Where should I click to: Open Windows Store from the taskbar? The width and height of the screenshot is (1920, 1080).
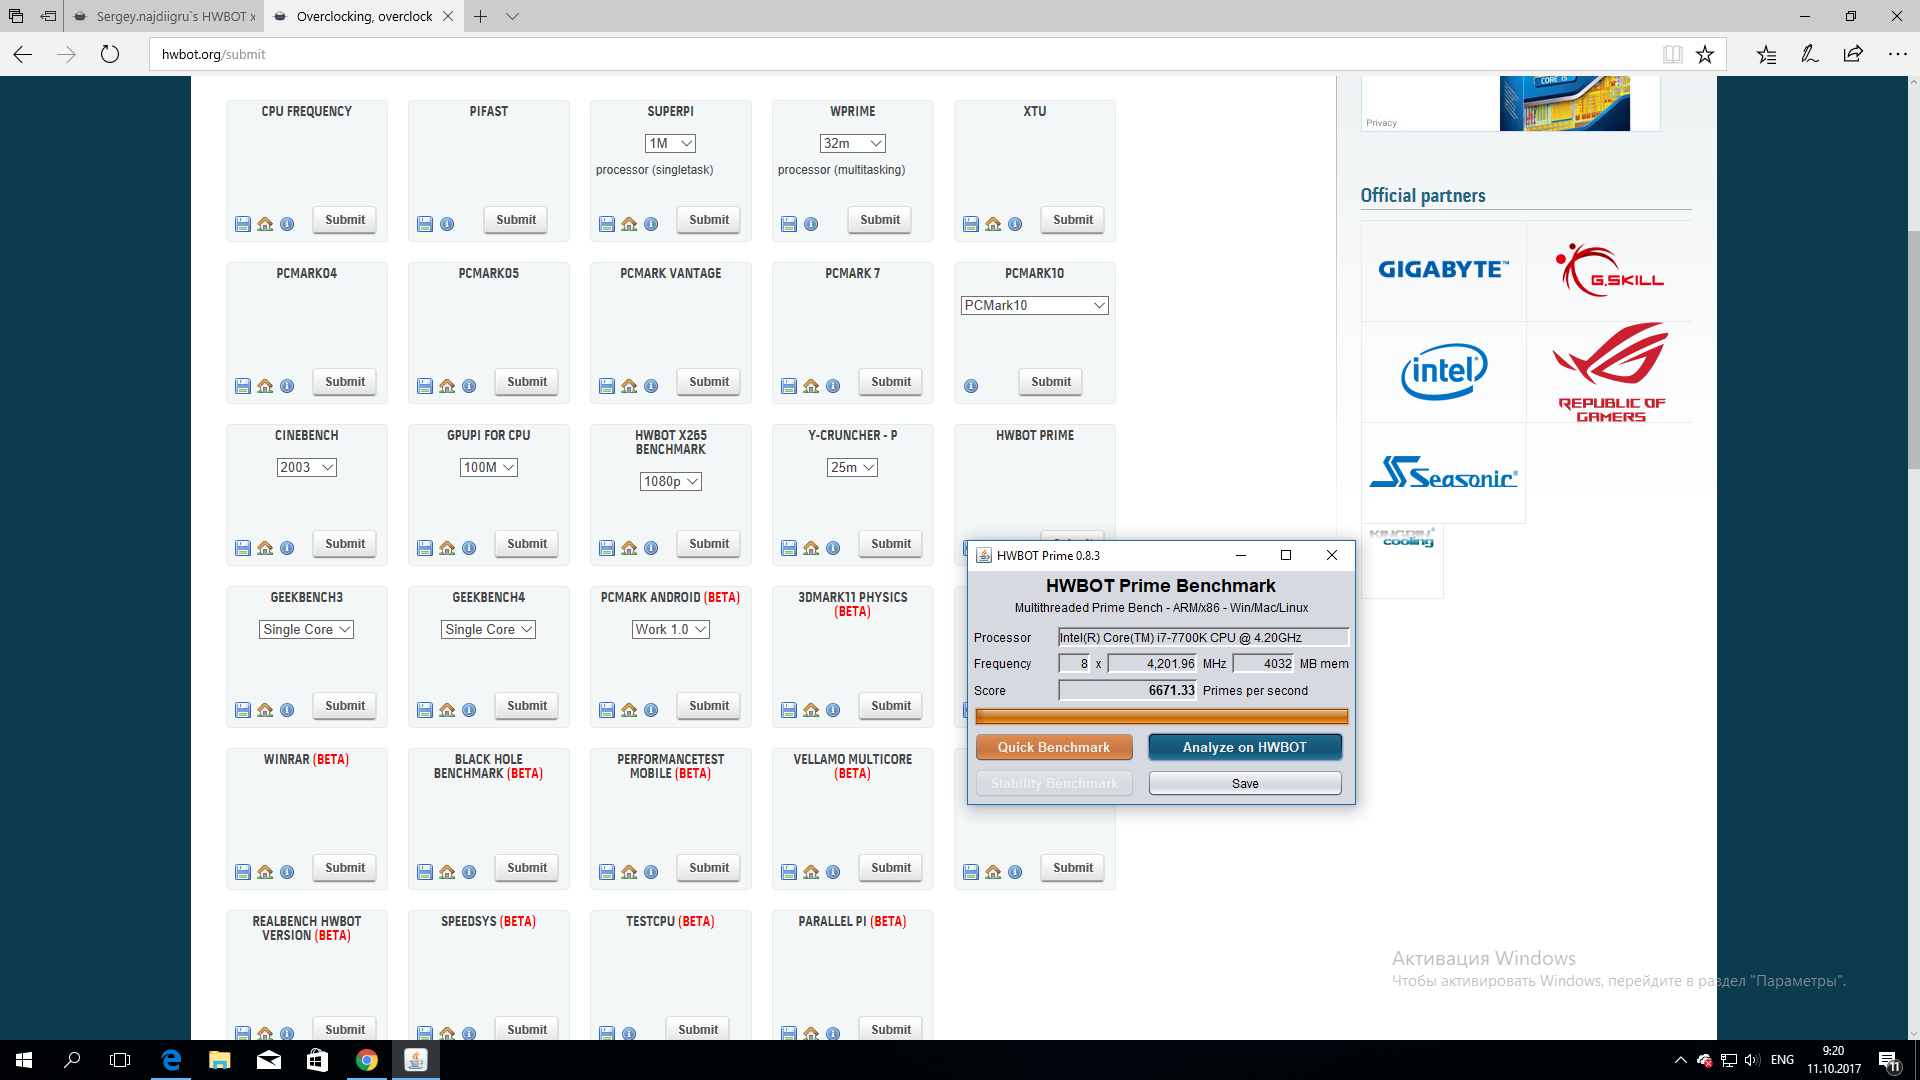click(318, 1060)
